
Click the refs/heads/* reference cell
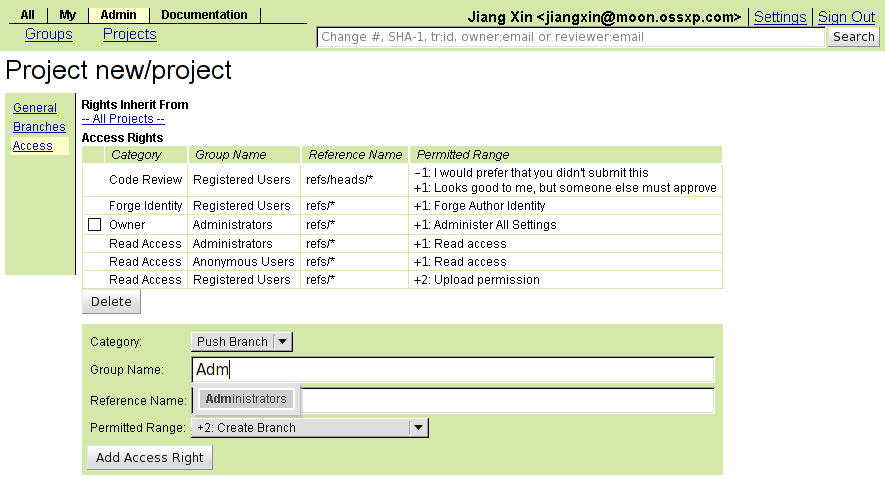click(354, 180)
